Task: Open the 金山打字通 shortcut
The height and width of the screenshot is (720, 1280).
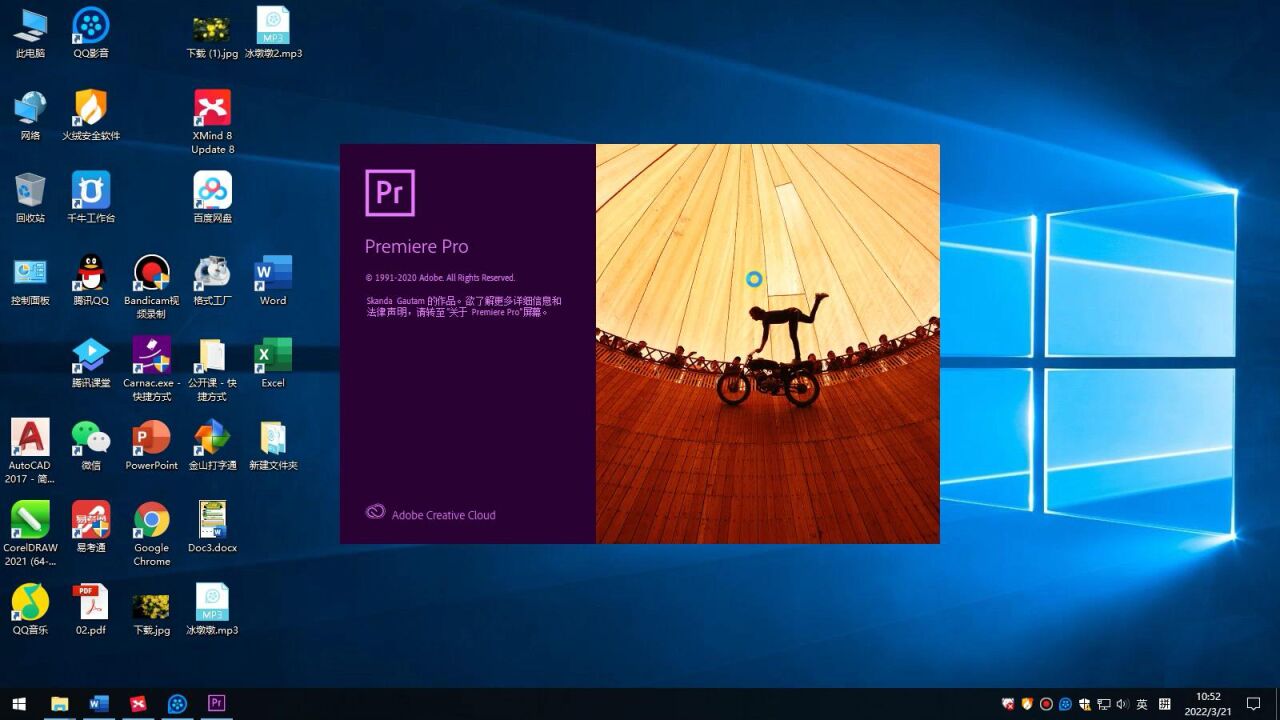Action: [212, 444]
